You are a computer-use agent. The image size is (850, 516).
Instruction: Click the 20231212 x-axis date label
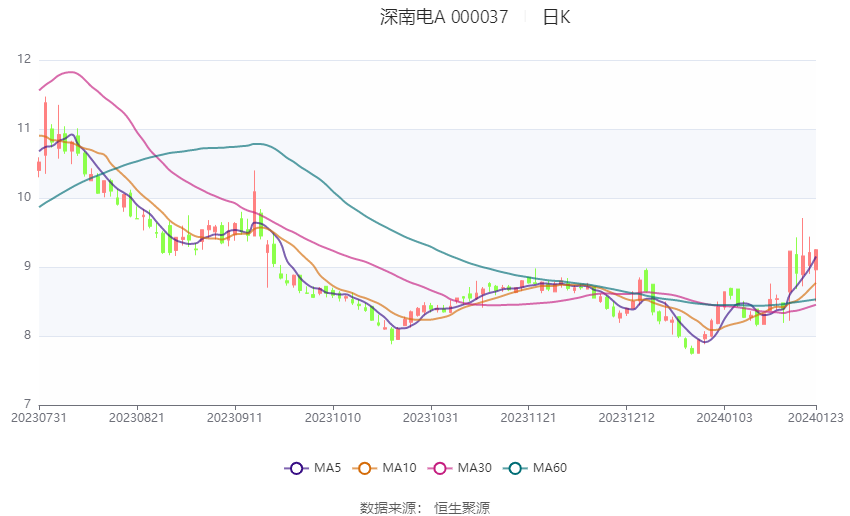[x=626, y=418]
